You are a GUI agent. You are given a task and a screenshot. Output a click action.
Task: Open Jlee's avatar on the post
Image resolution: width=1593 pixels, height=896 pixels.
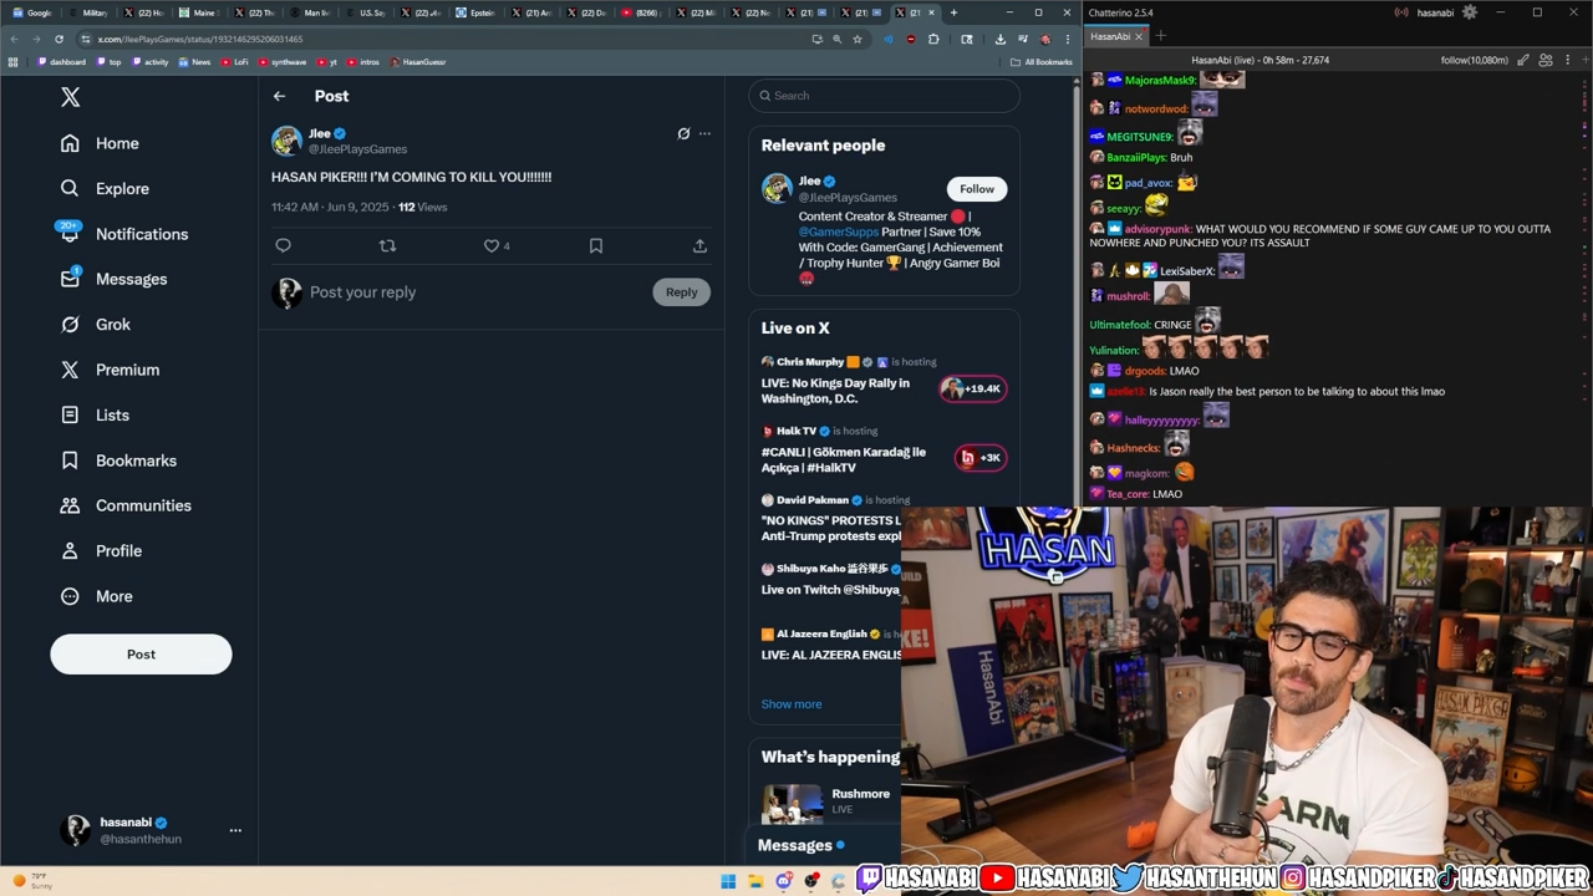(287, 141)
